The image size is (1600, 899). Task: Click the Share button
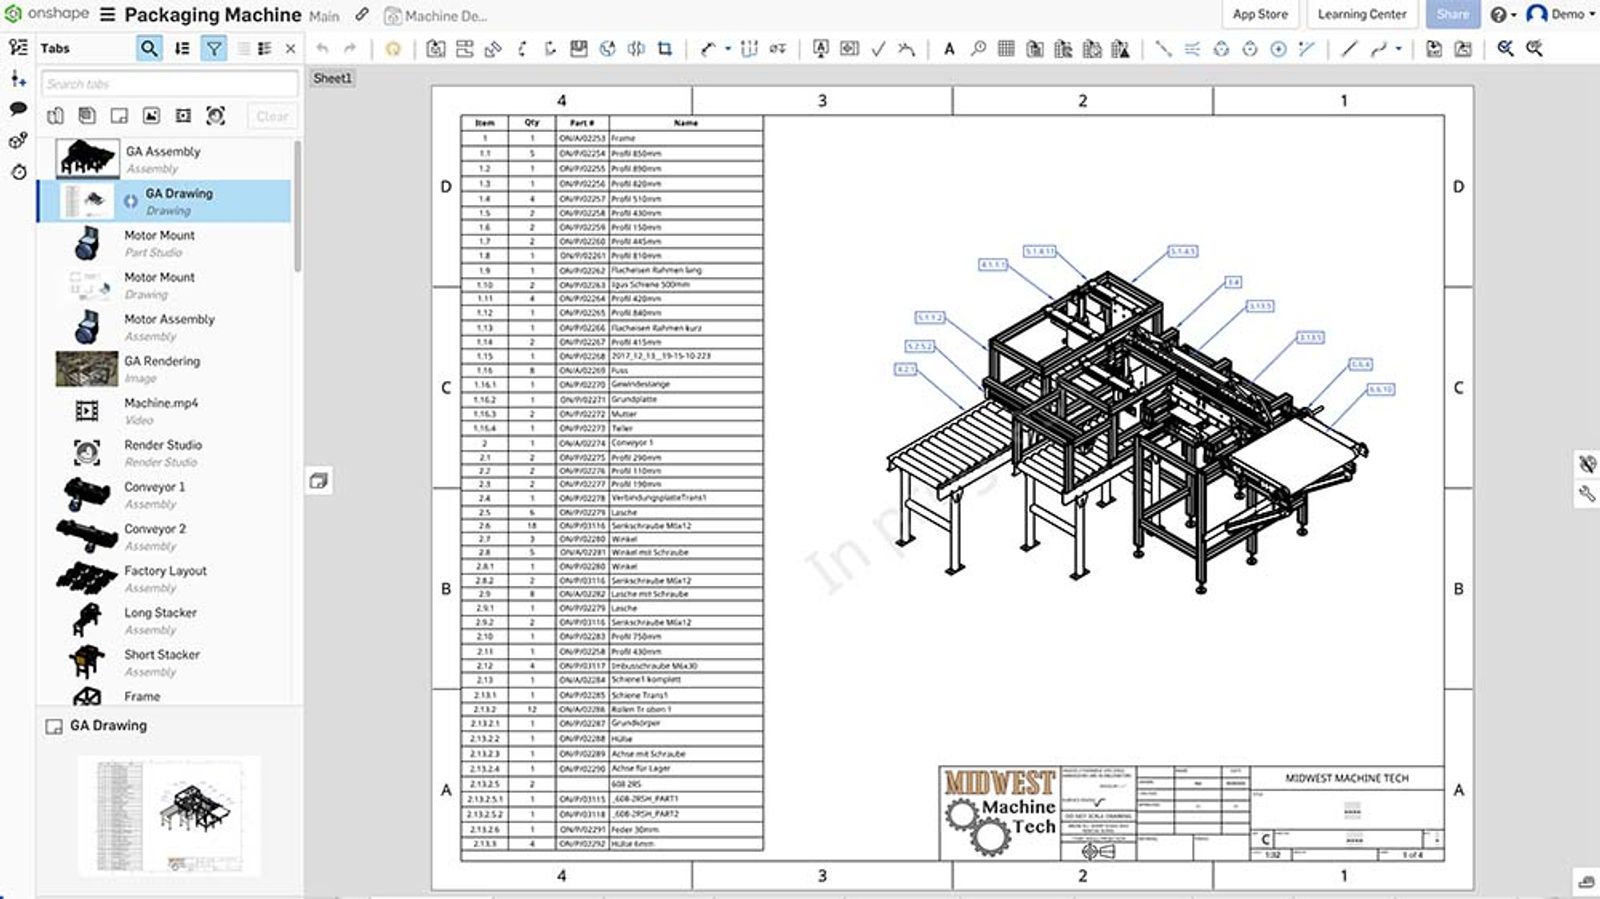(1452, 14)
